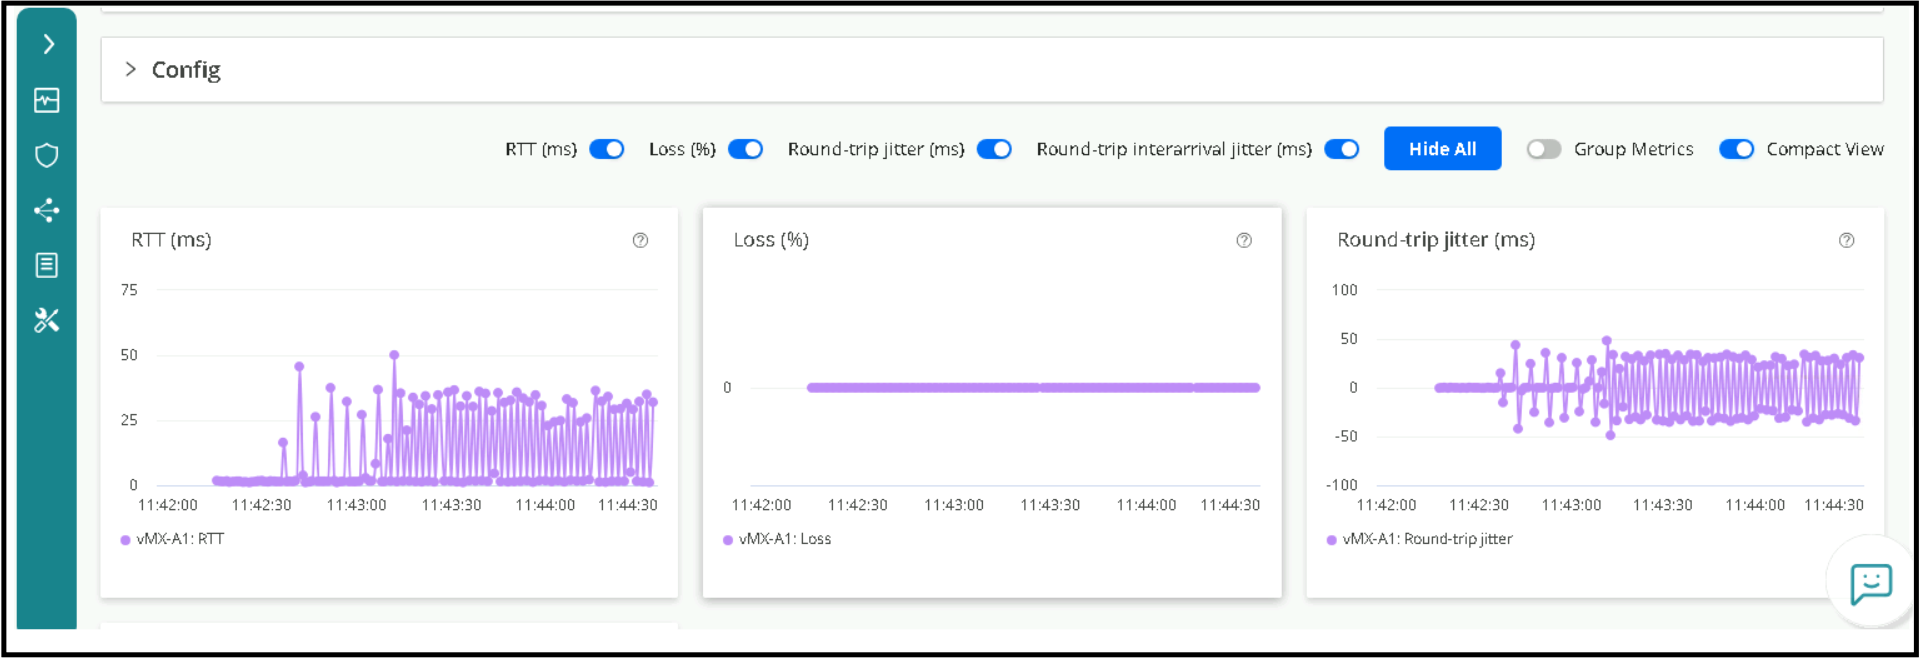
Task: Click the help icon on RTT chart
Action: click(x=640, y=240)
